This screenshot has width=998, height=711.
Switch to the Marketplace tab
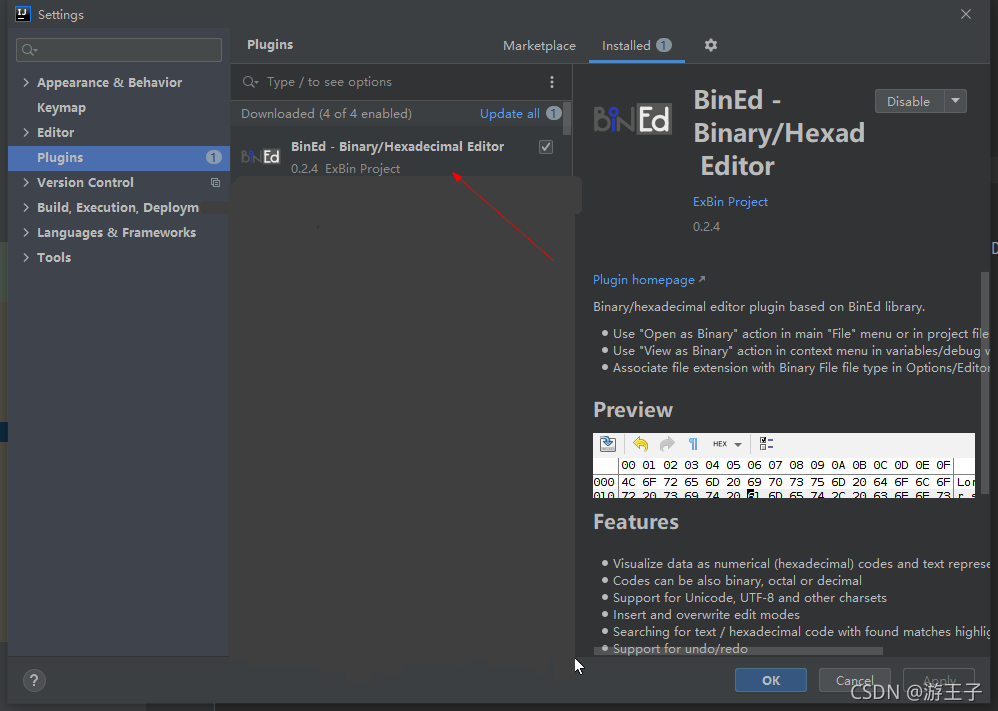coord(539,46)
